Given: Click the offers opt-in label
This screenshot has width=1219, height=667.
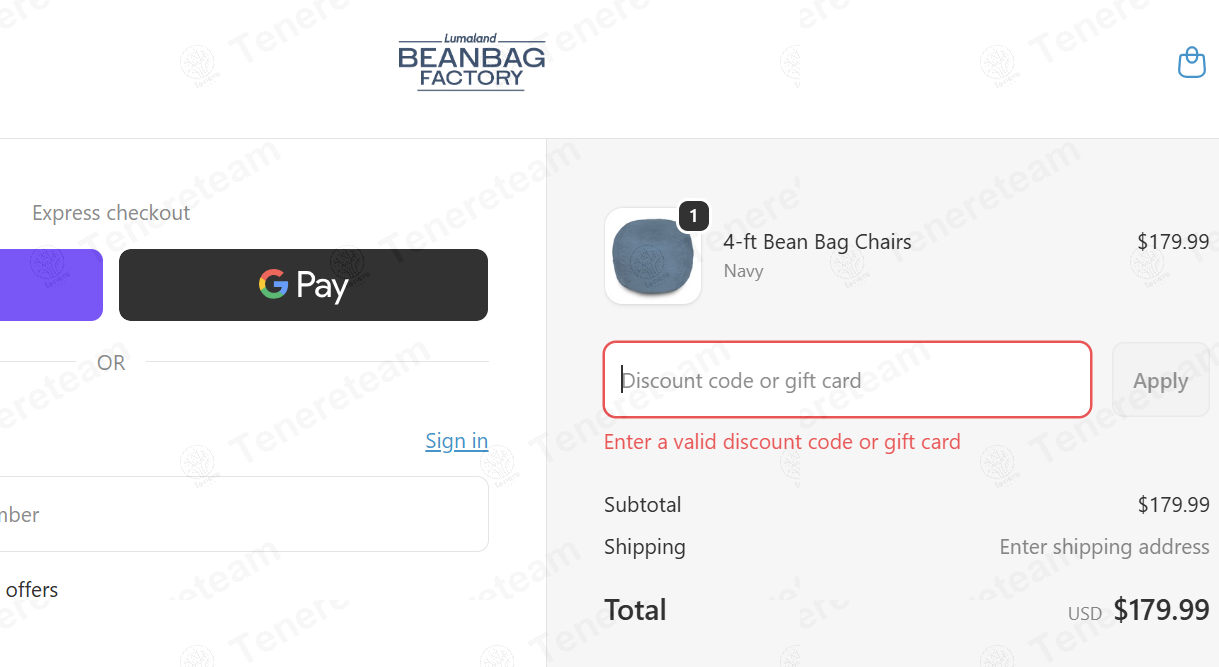Looking at the screenshot, I should (x=32, y=590).
